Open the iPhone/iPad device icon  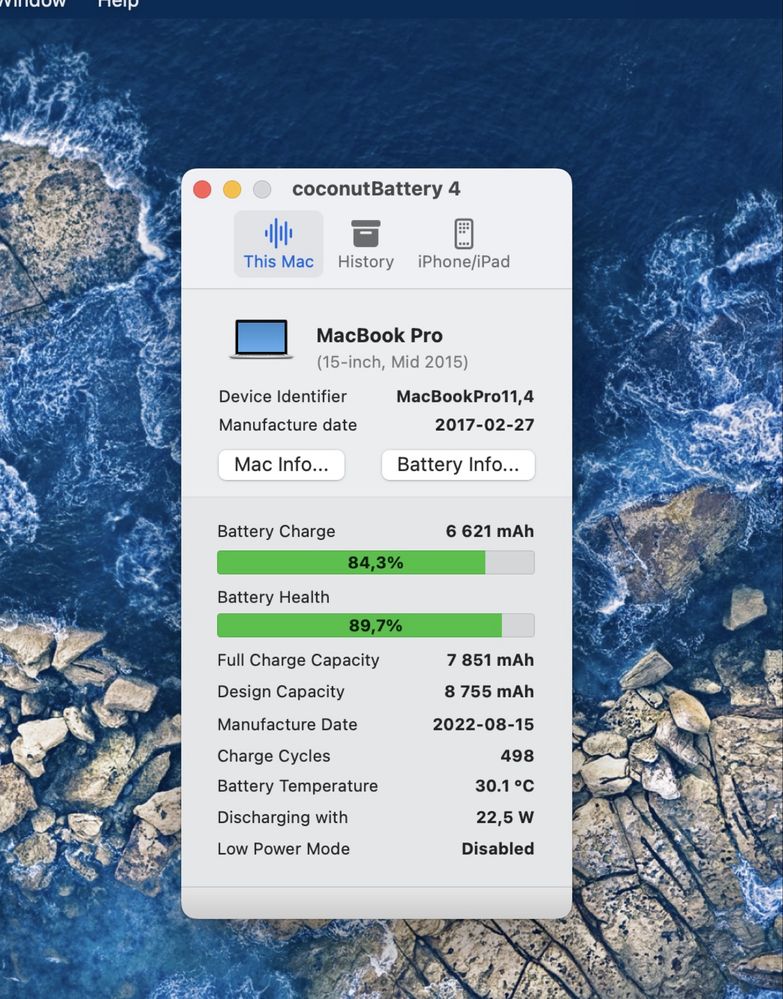tap(464, 233)
